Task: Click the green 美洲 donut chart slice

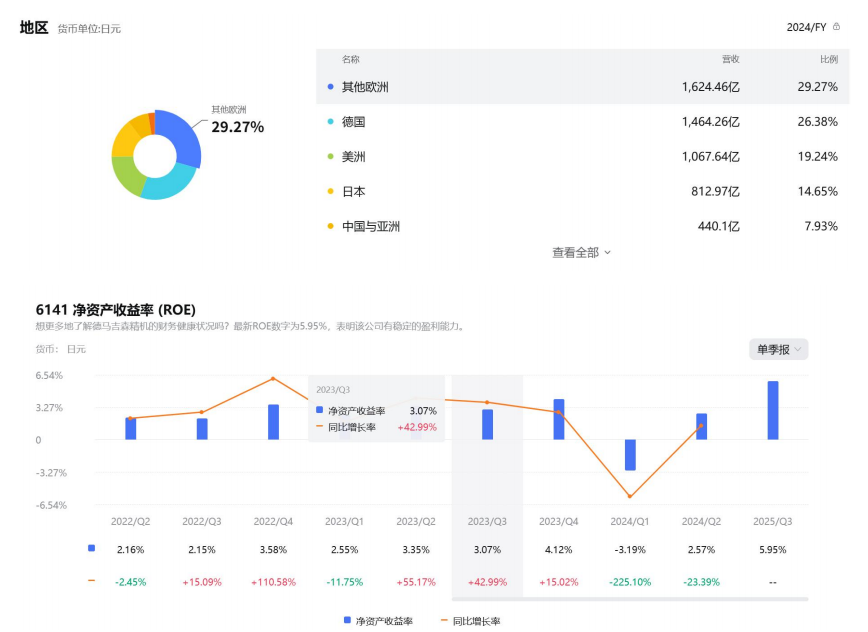Action: point(126,174)
